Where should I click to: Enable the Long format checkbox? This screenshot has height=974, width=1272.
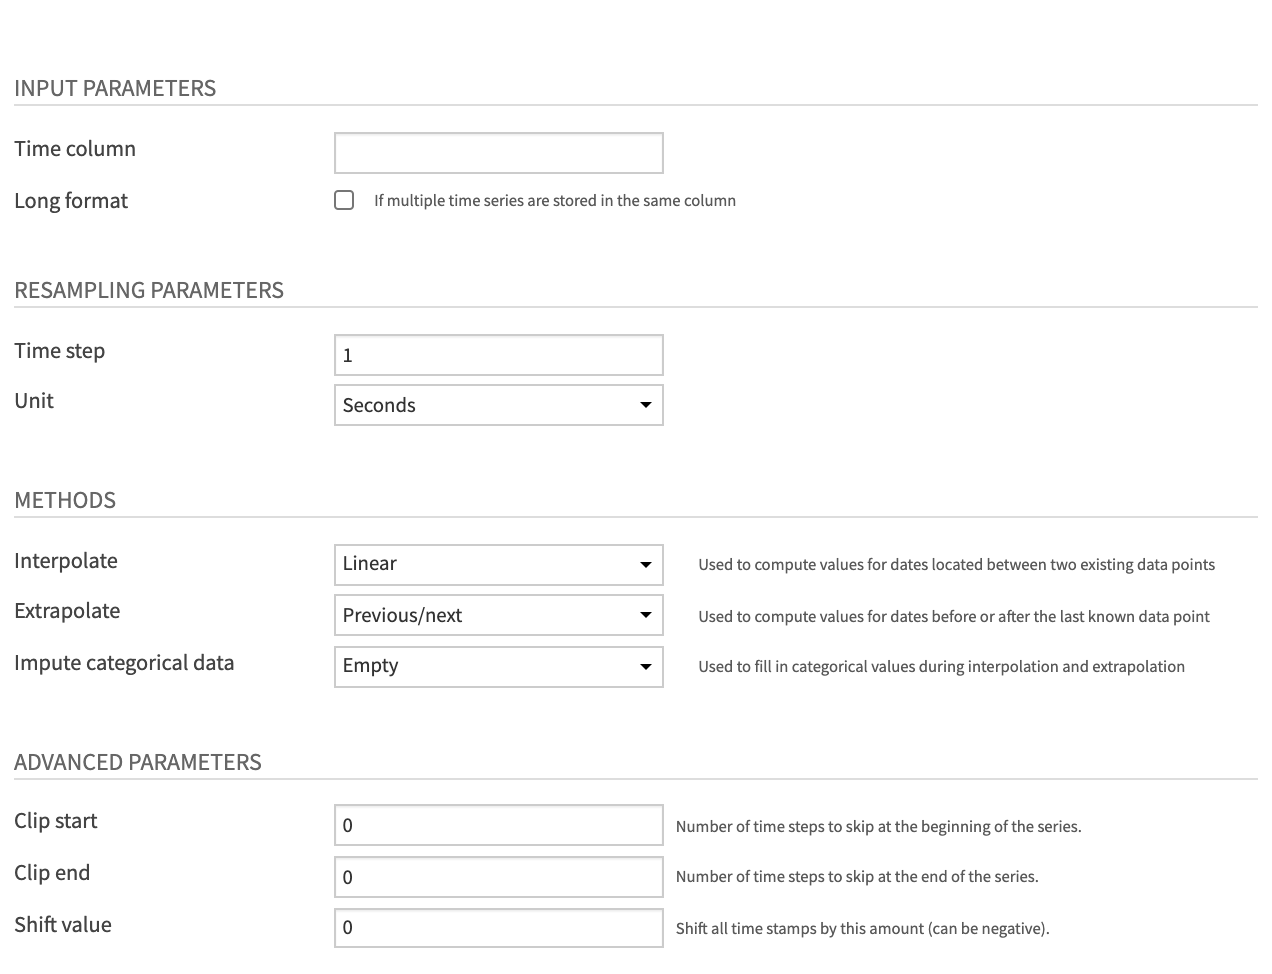(x=344, y=200)
